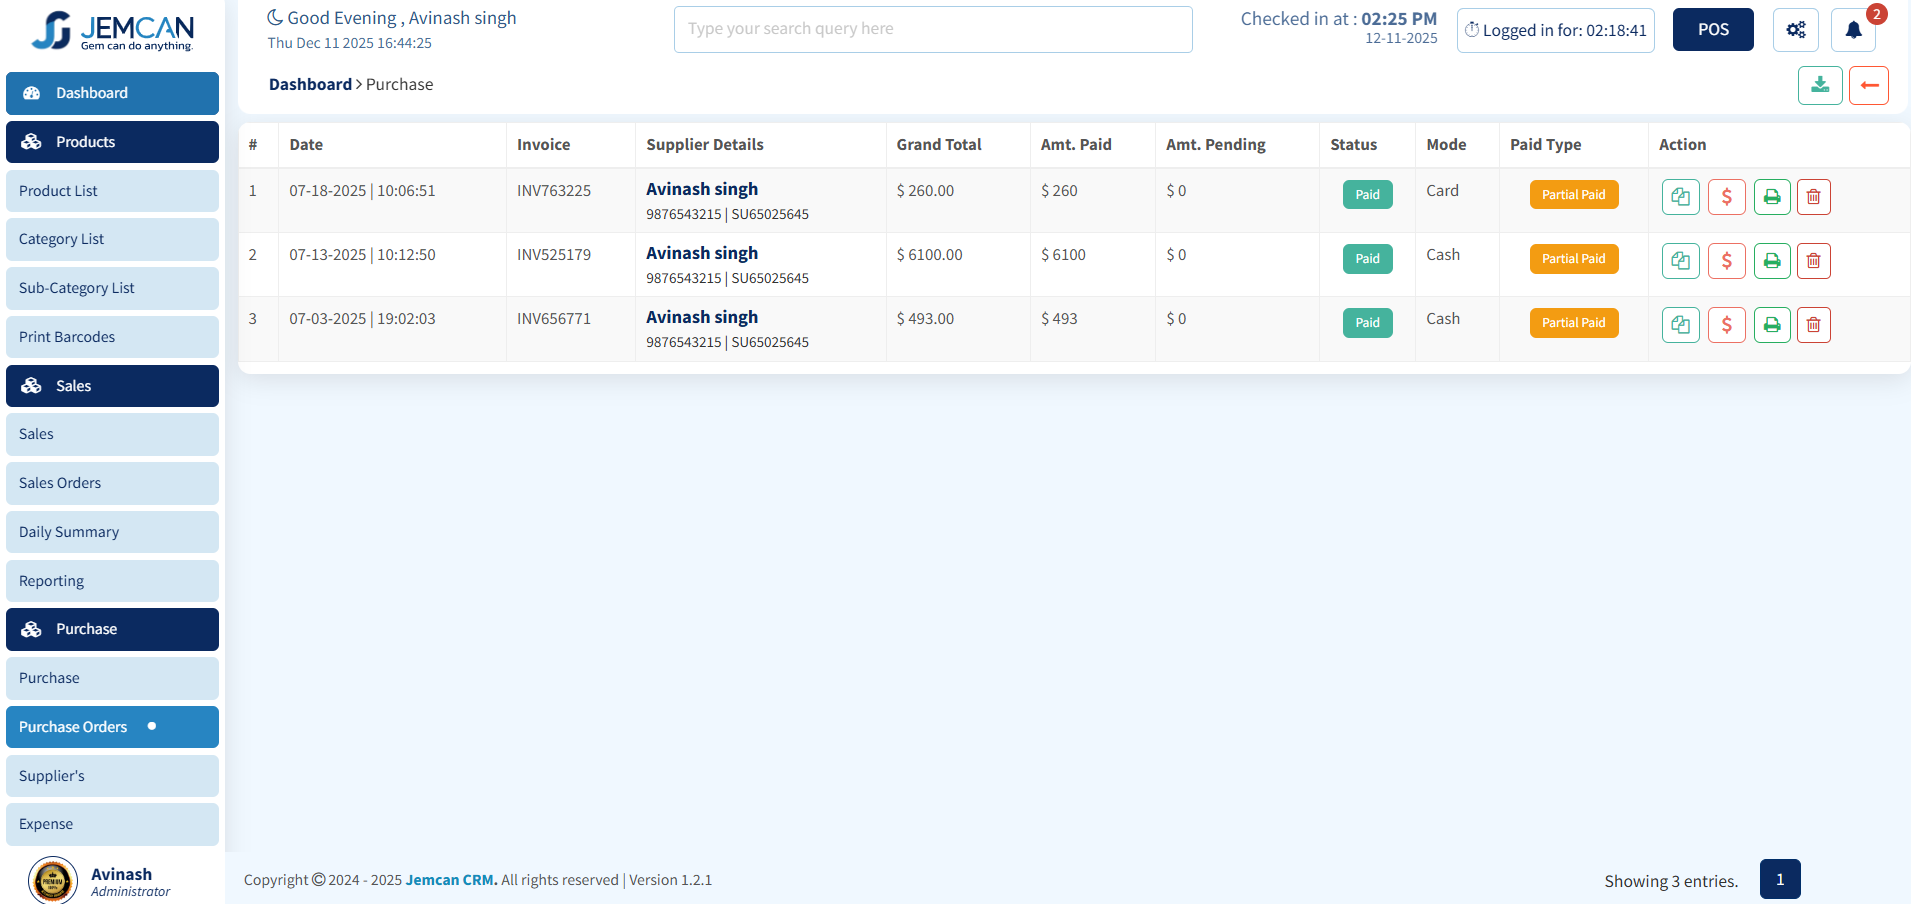Print invoice INV656771 using printer icon
This screenshot has width=1911, height=904.
[1771, 325]
